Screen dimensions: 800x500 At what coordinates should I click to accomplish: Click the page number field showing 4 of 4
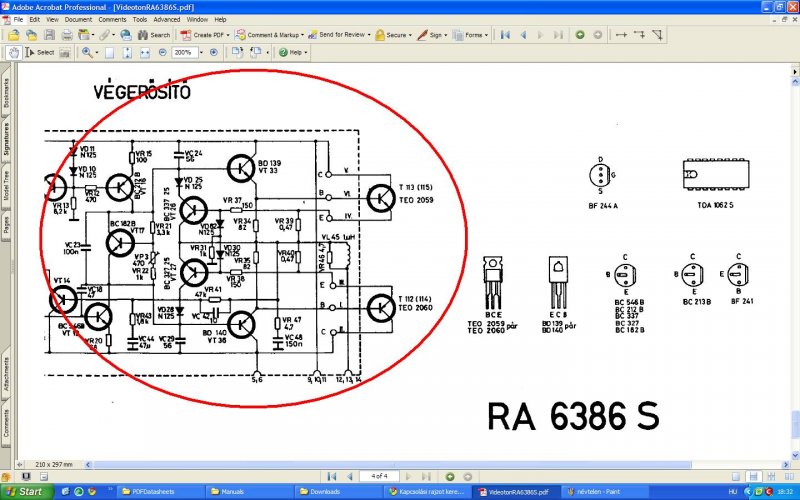pyautogui.click(x=379, y=476)
